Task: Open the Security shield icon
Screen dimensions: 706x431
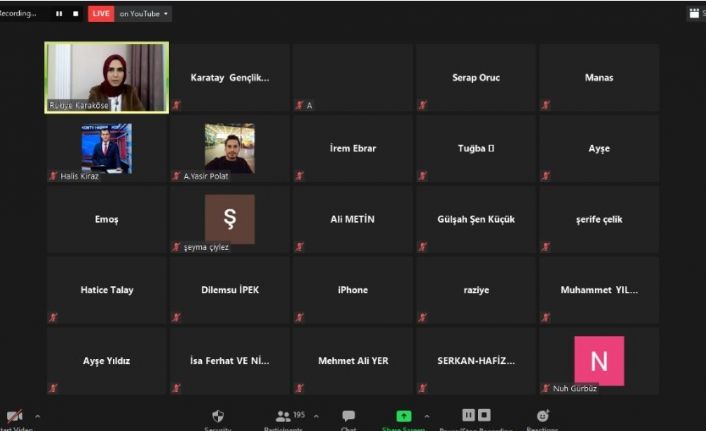Action: click(x=218, y=416)
